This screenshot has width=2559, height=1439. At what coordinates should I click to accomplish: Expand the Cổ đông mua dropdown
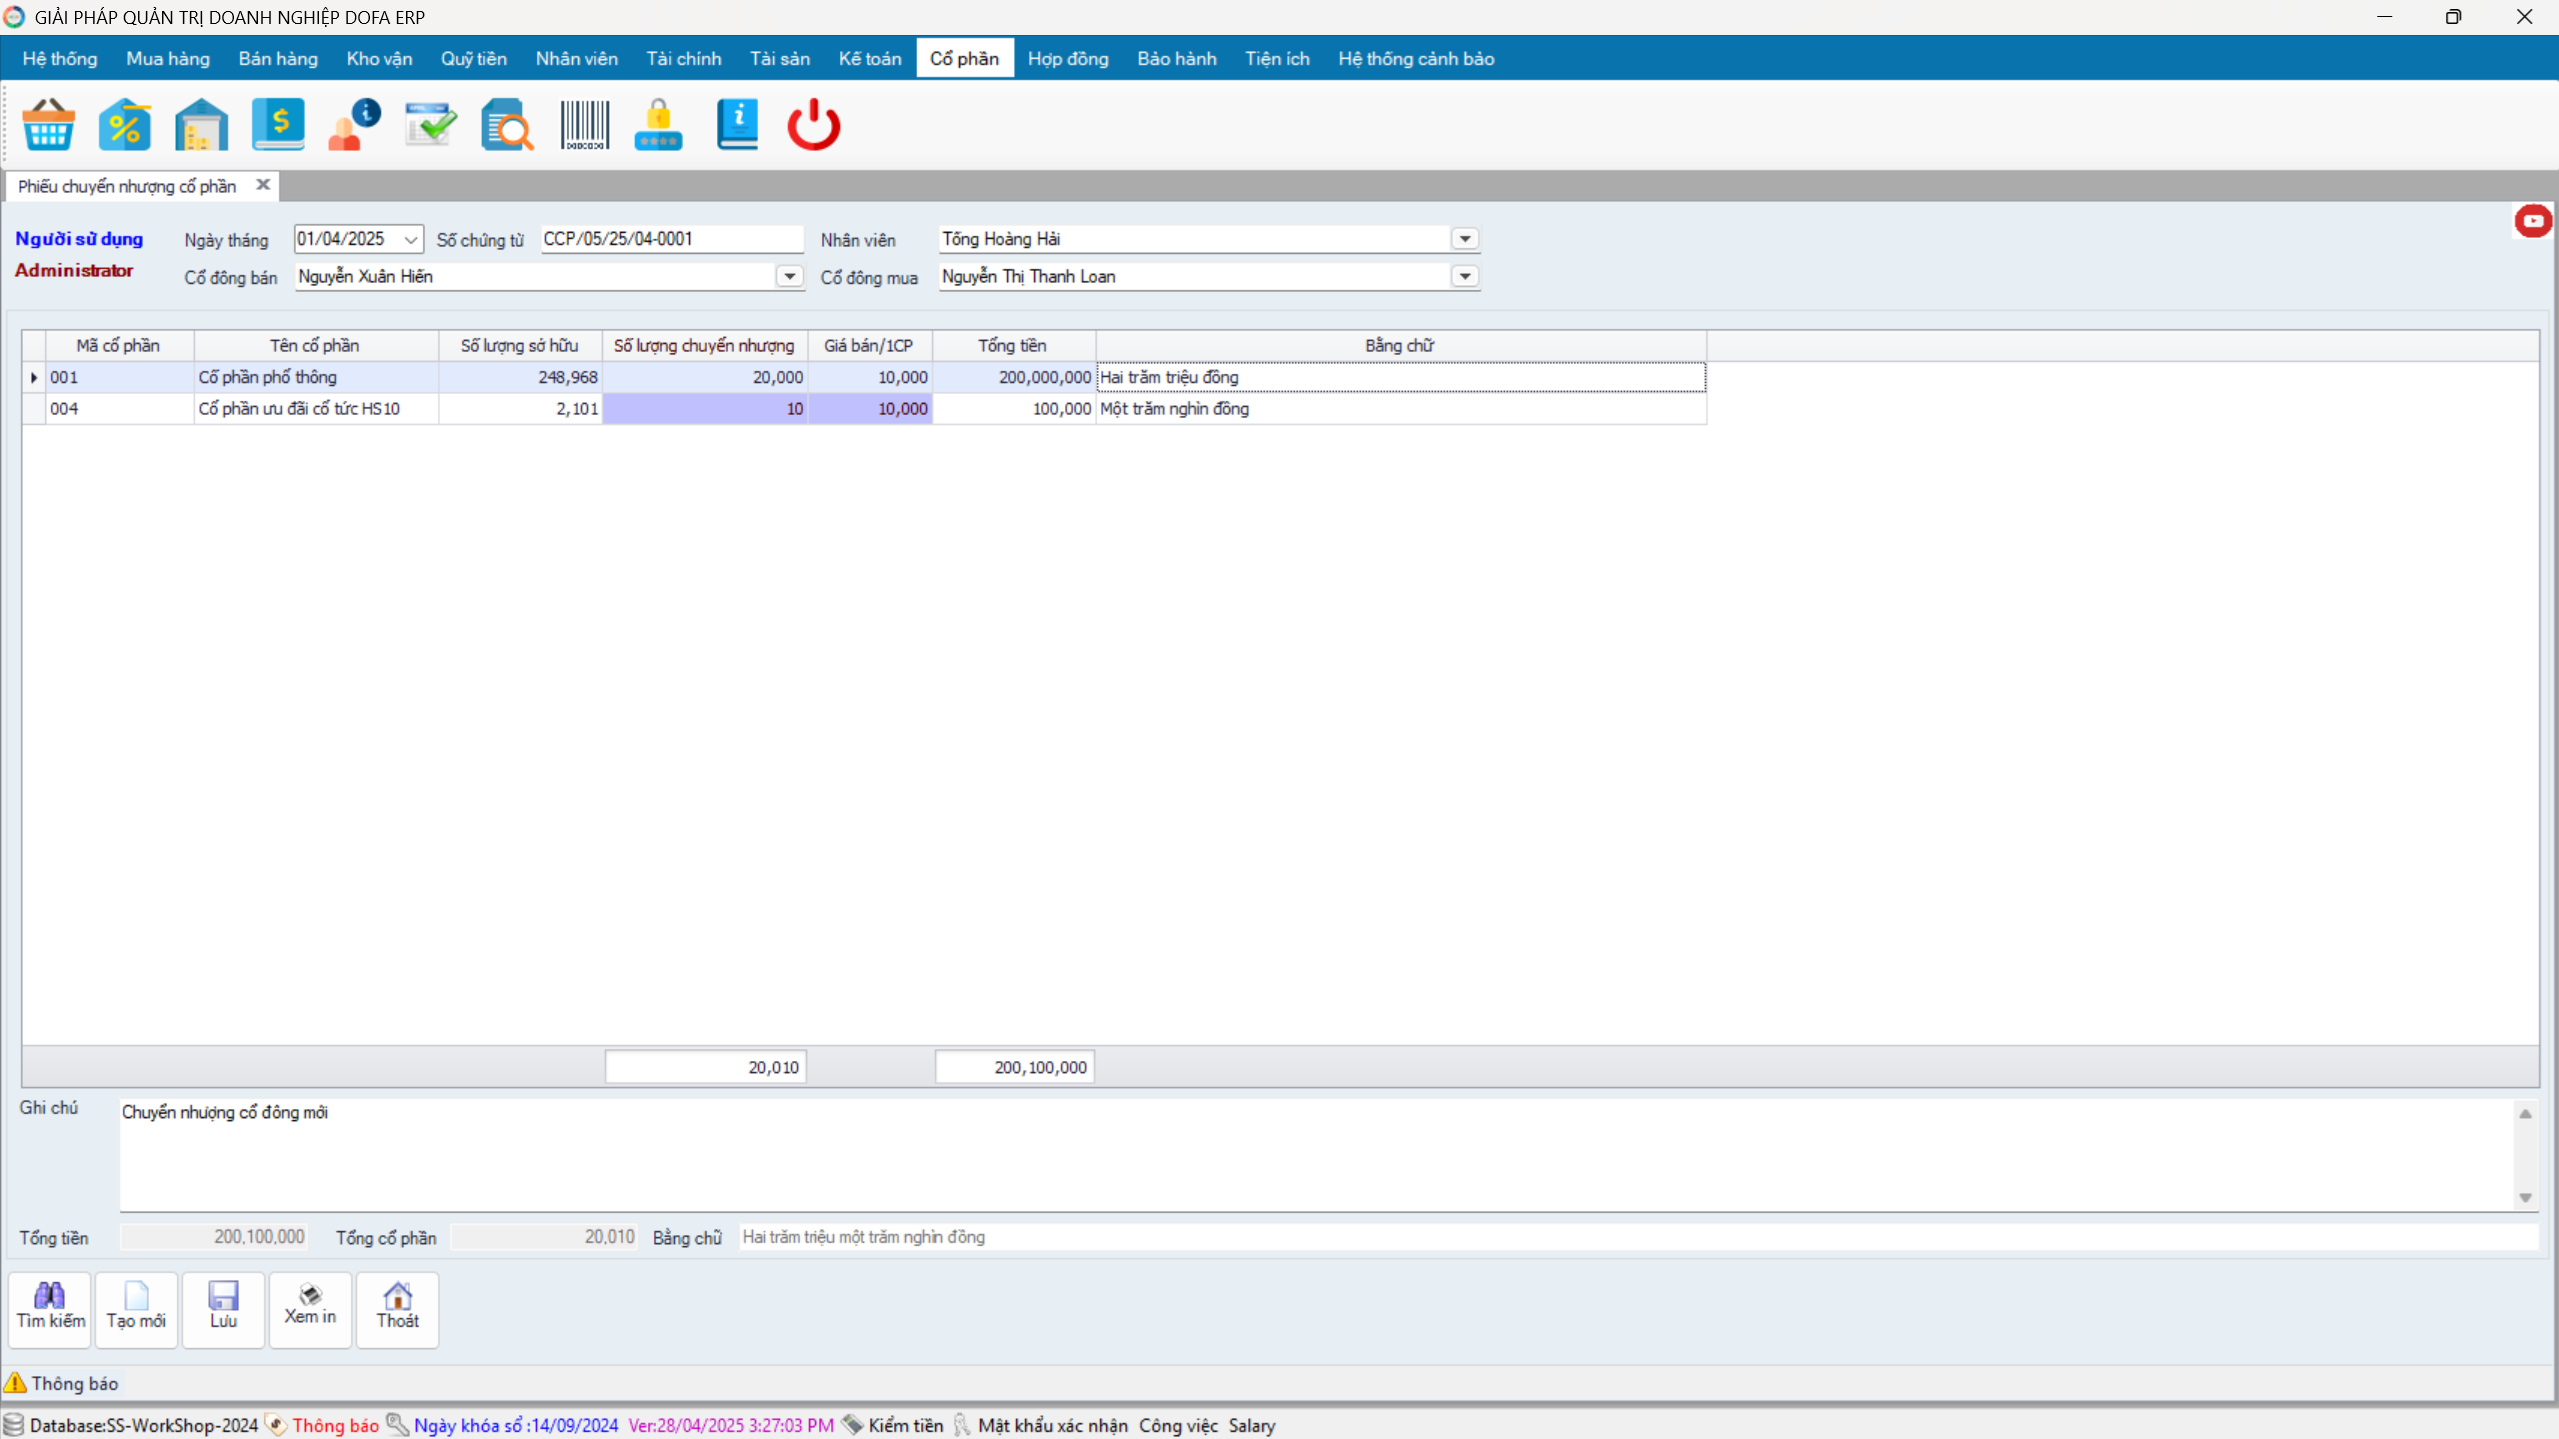[1464, 276]
